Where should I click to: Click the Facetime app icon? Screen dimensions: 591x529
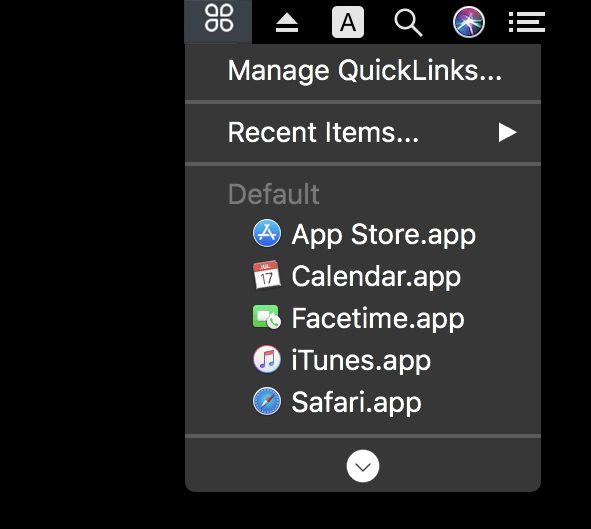pos(267,317)
